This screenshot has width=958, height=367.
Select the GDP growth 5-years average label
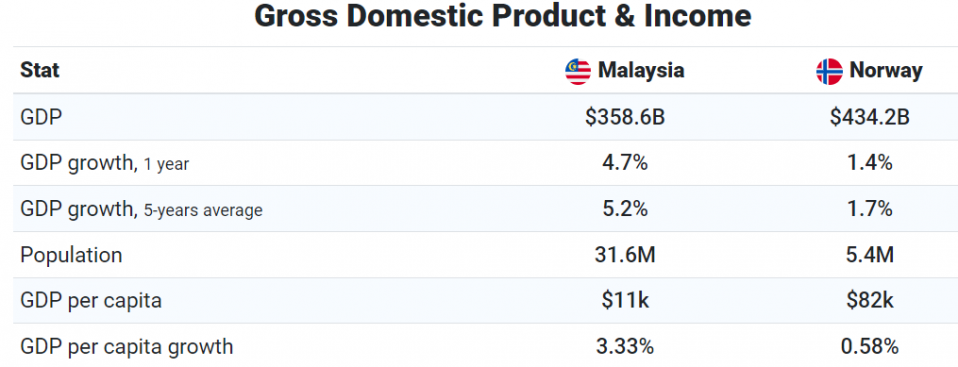[x=141, y=209]
